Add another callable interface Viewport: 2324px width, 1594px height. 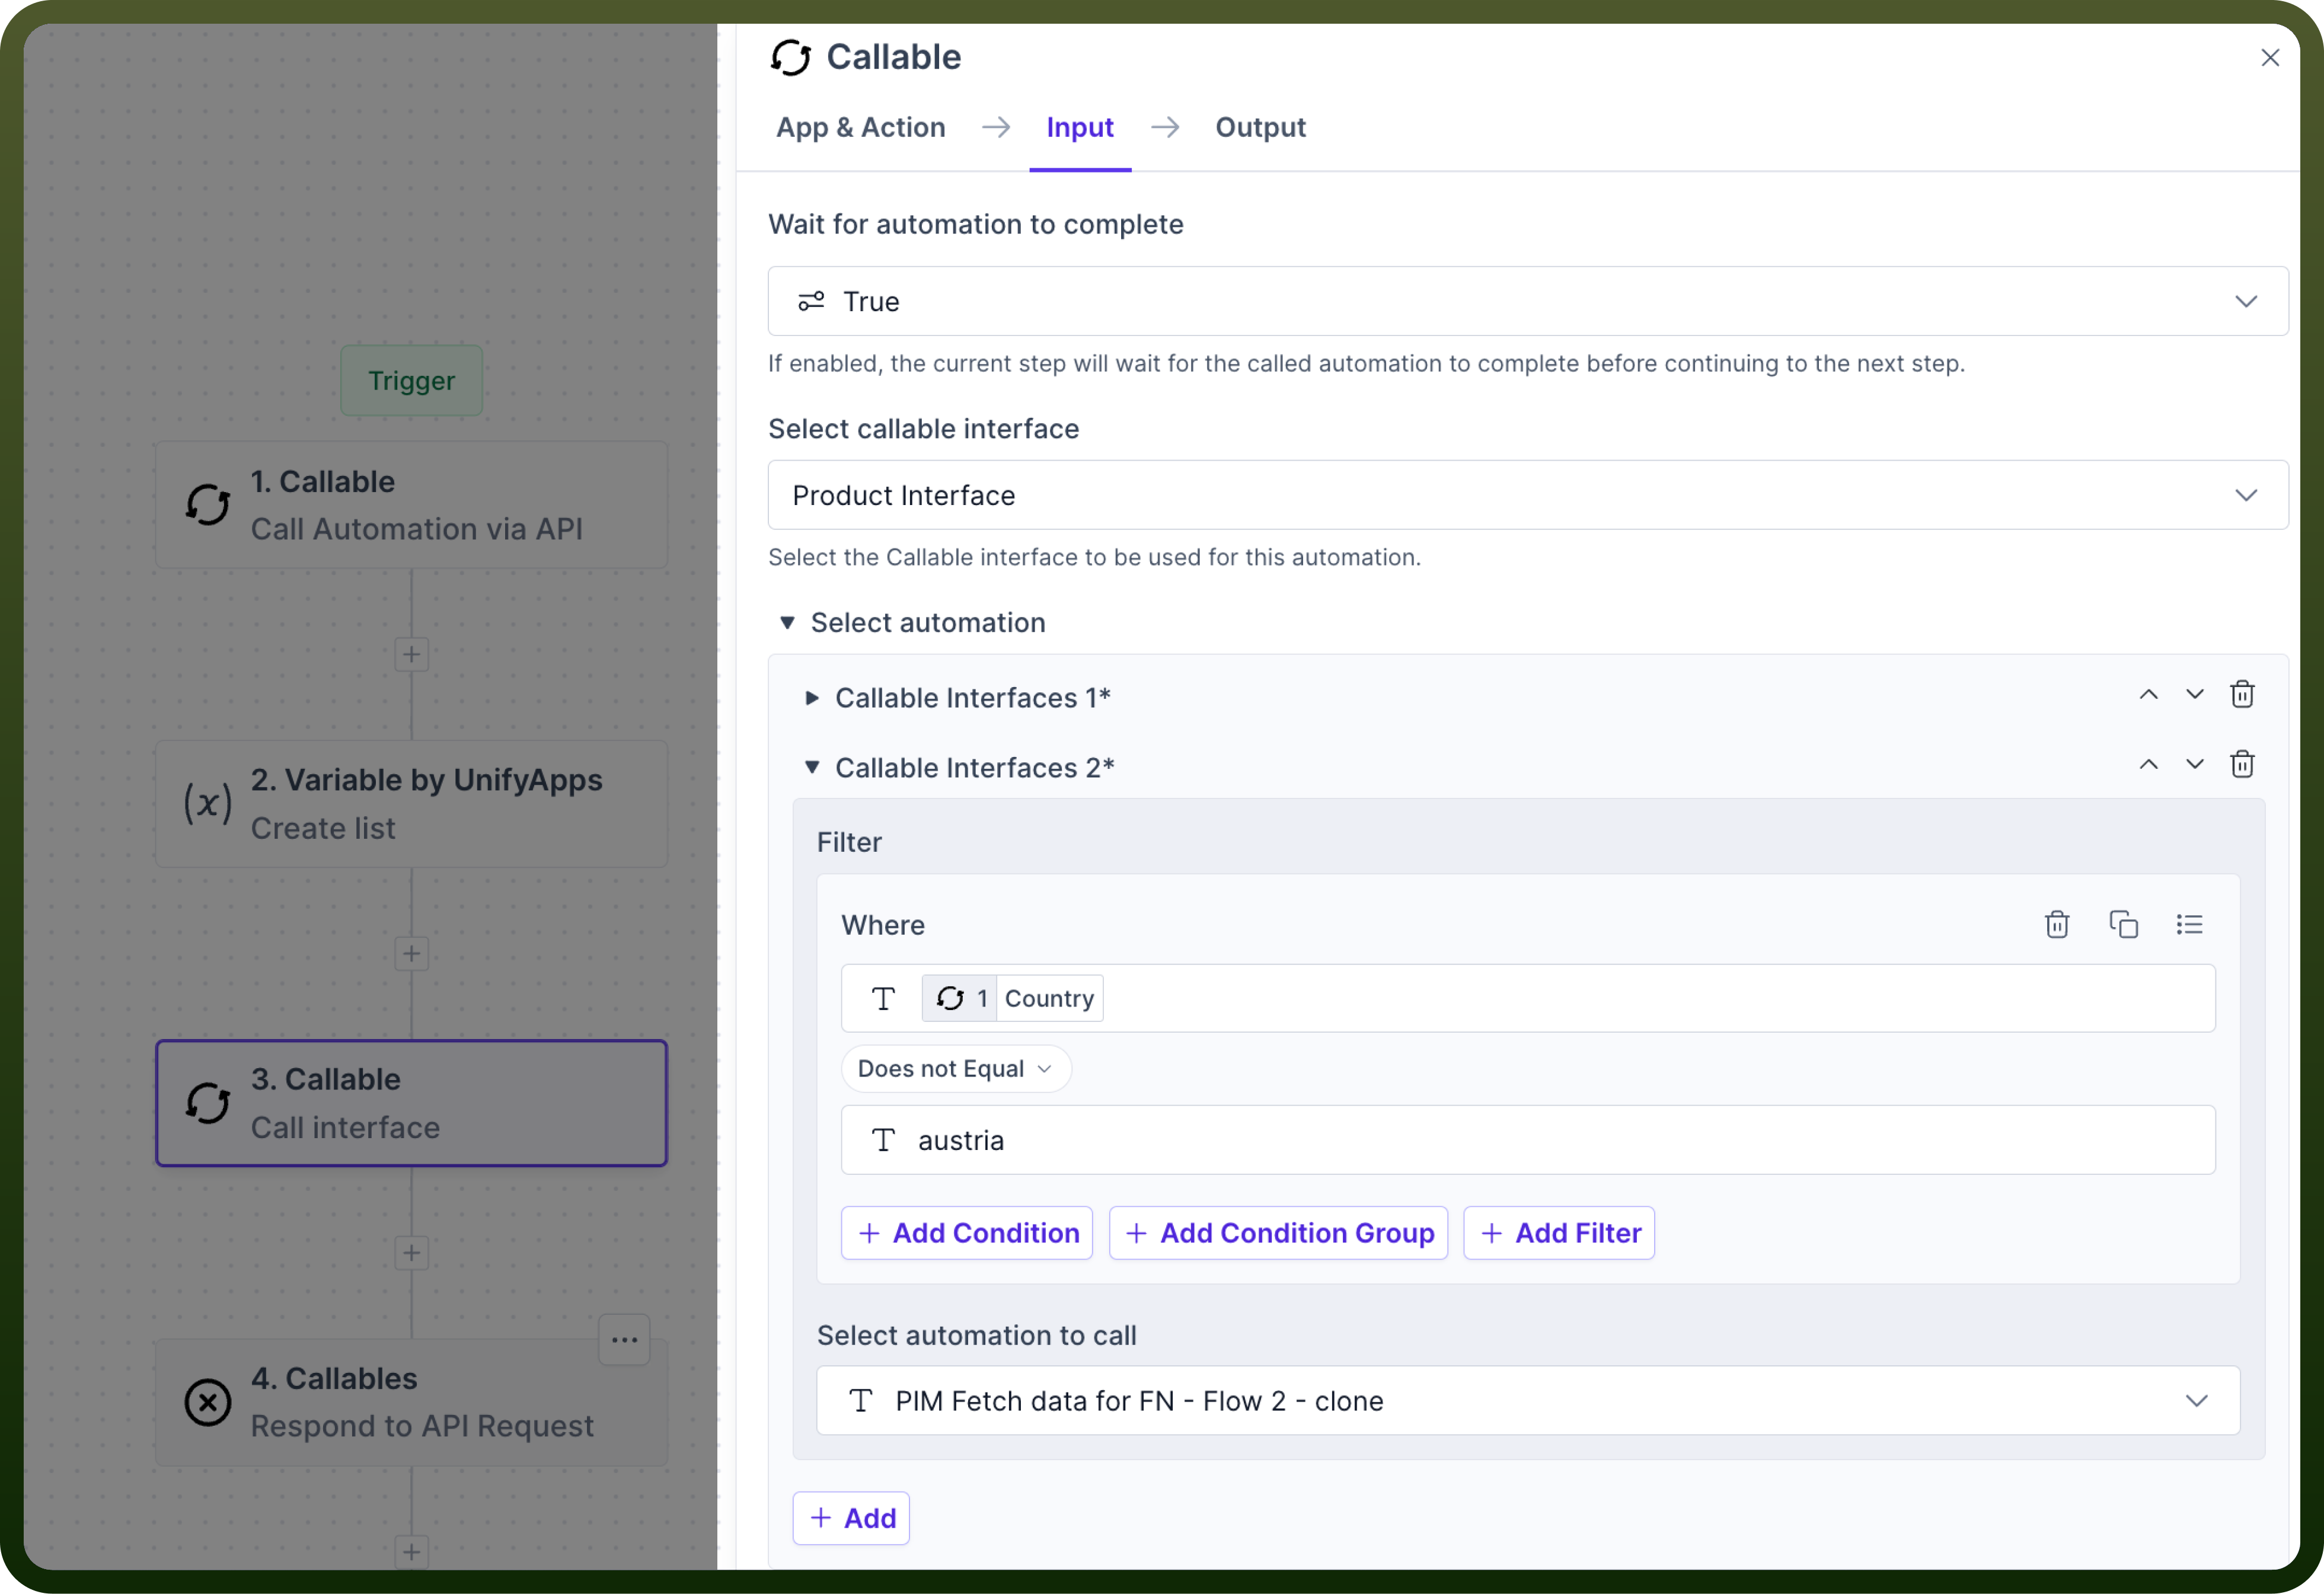point(851,1518)
